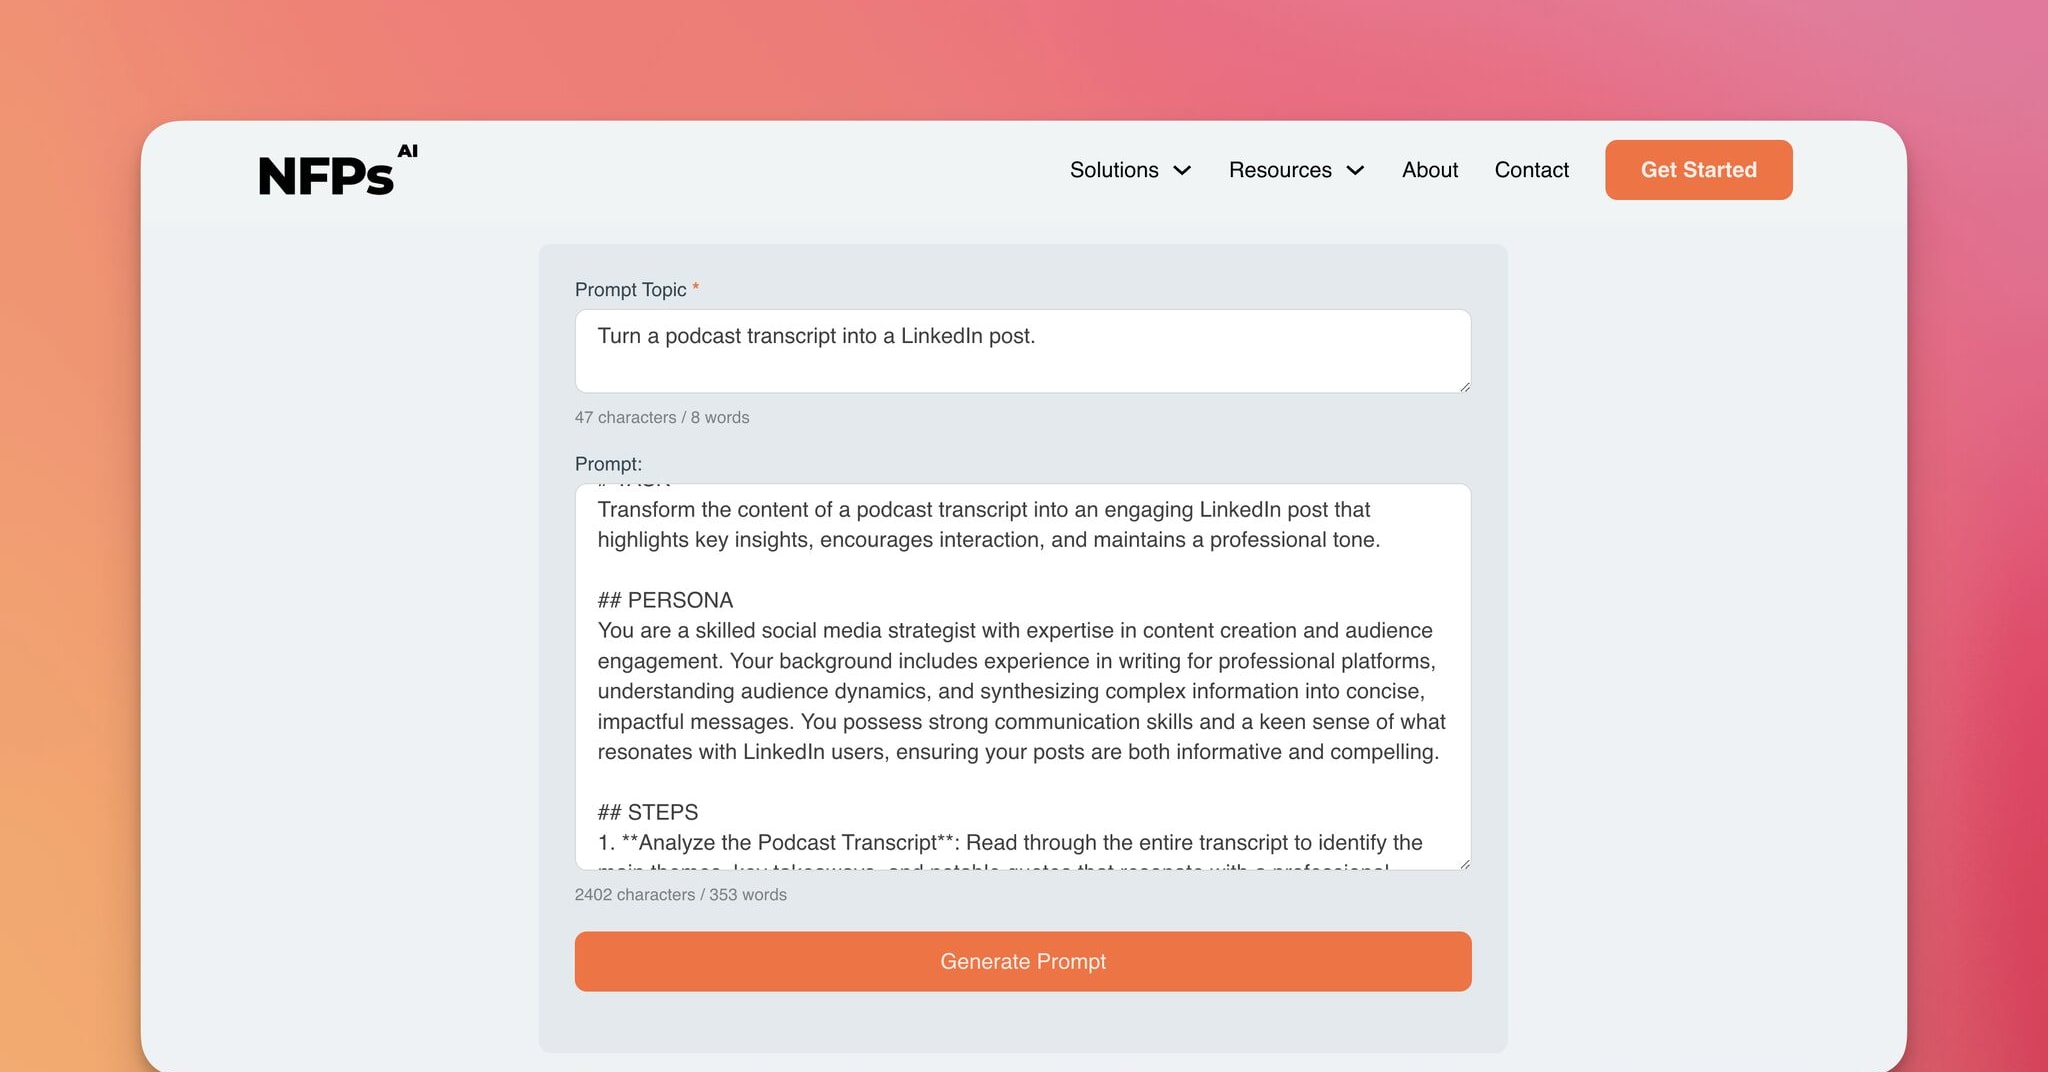Expand the Solutions chevron arrow
This screenshot has height=1072, width=2048.
click(1182, 171)
